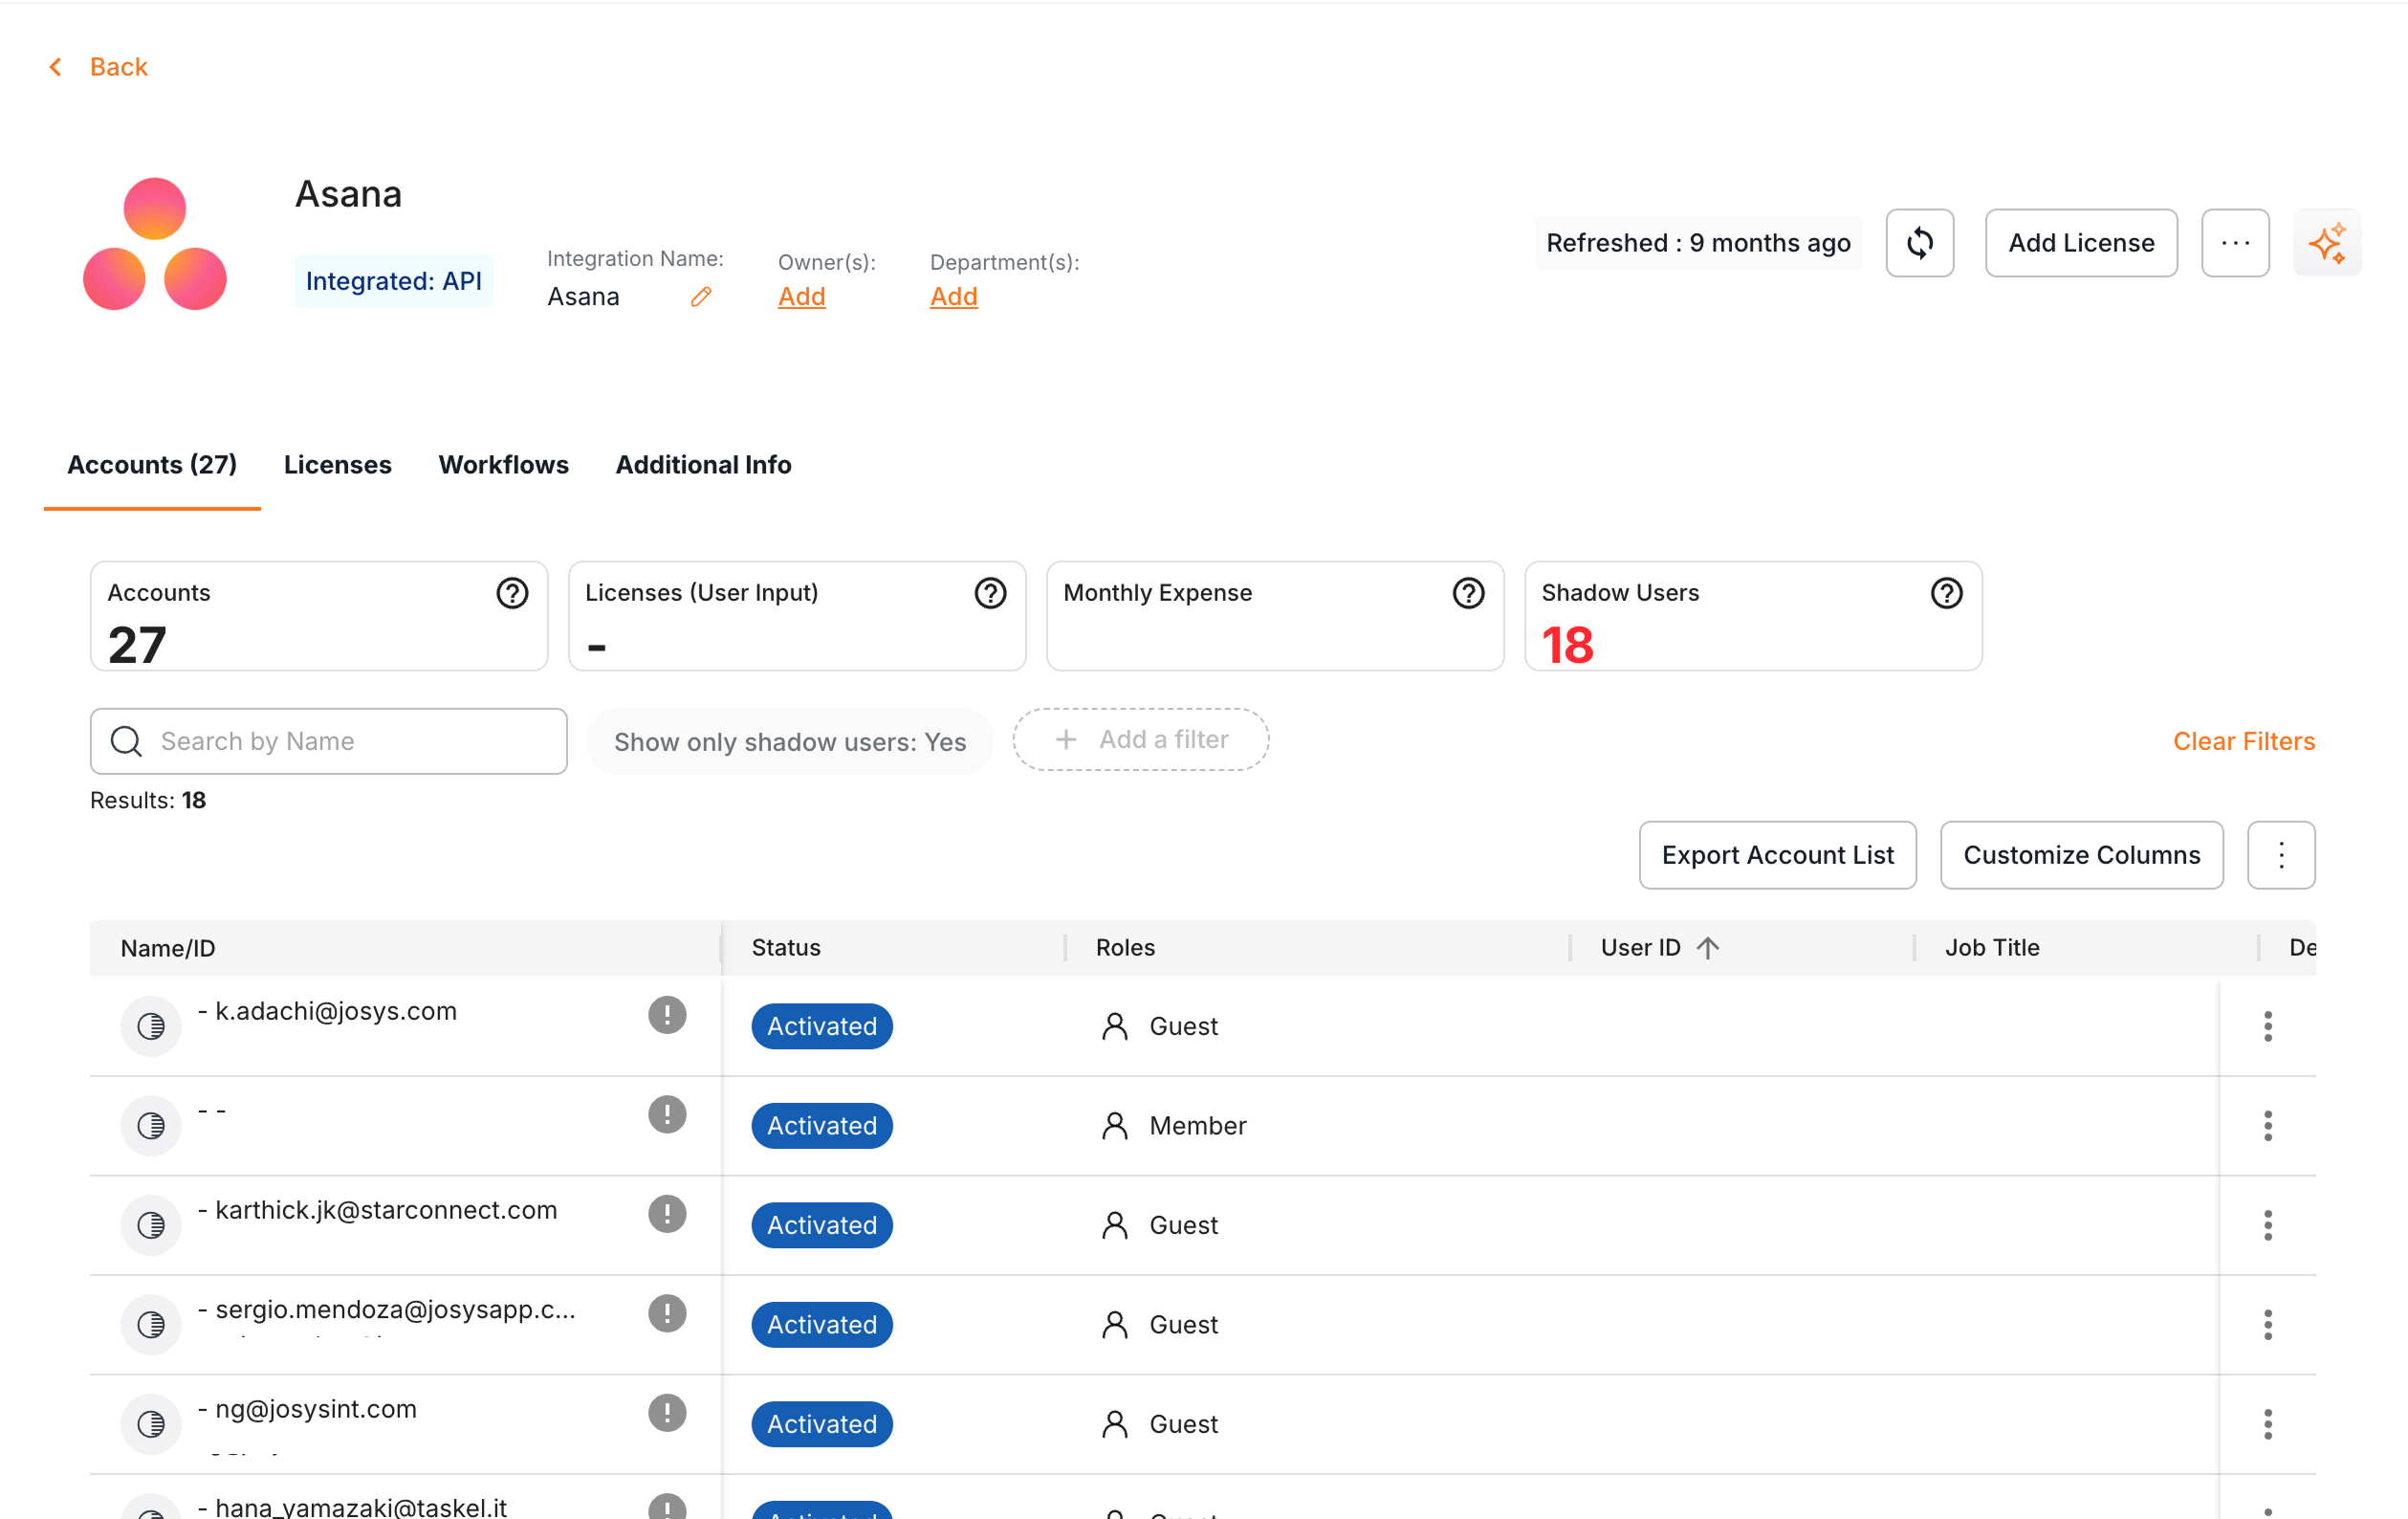Switch to Accounts (27) tab
The width and height of the screenshot is (2408, 1519).
(x=152, y=465)
